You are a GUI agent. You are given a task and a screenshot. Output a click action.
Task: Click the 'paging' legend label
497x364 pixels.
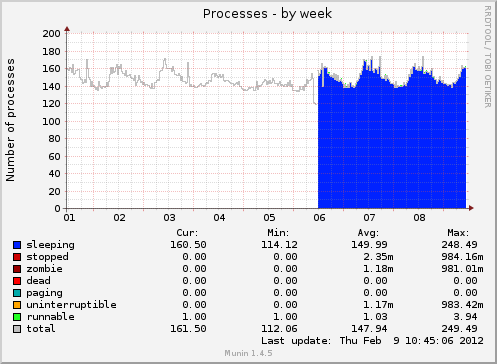pyautogui.click(x=44, y=293)
